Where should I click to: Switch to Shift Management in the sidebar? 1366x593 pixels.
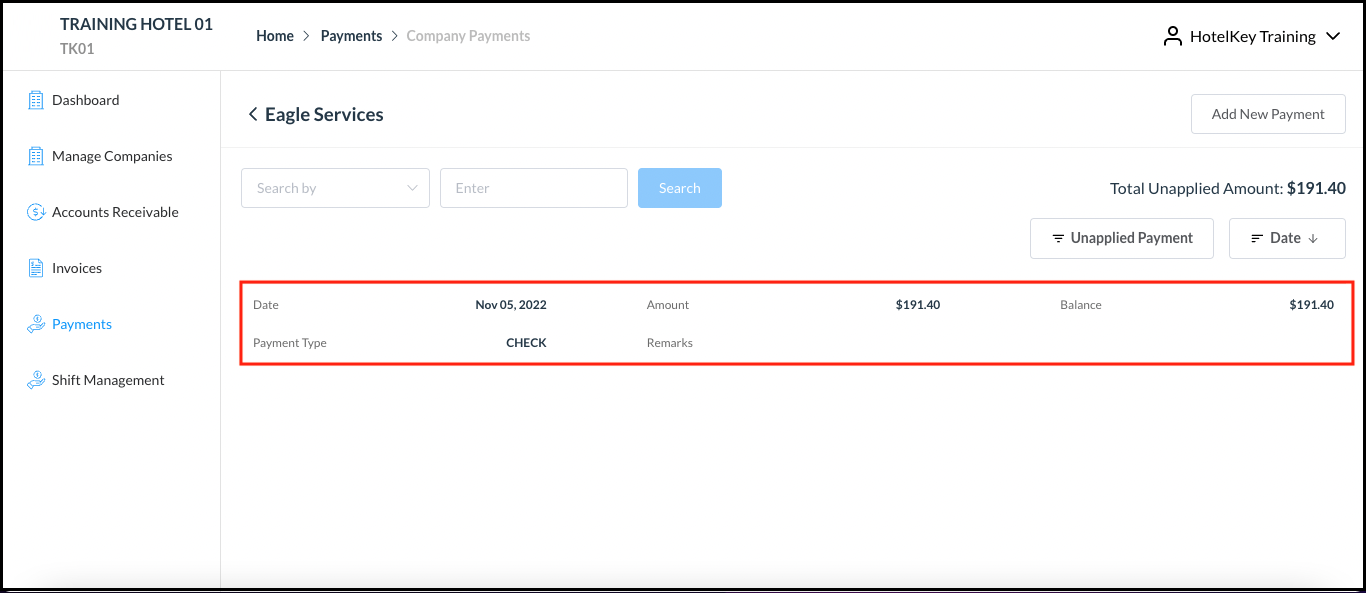pos(108,379)
